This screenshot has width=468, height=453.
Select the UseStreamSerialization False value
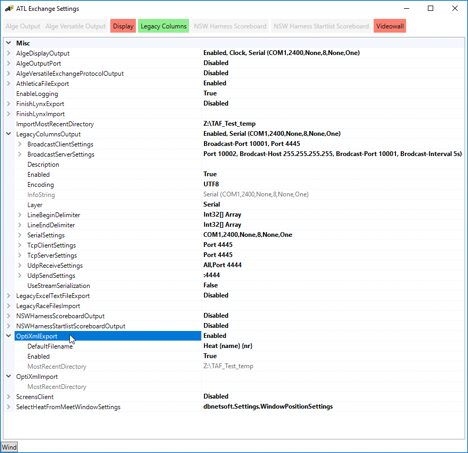tap(210, 285)
